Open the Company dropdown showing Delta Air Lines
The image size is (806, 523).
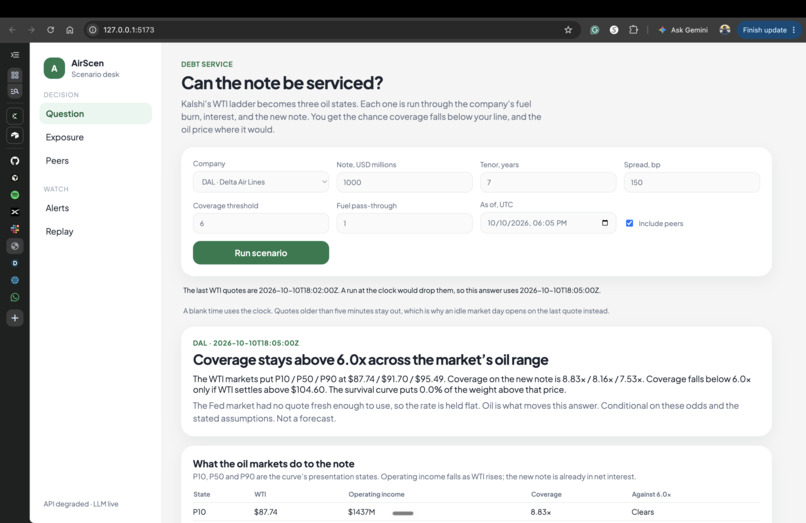[x=261, y=182]
